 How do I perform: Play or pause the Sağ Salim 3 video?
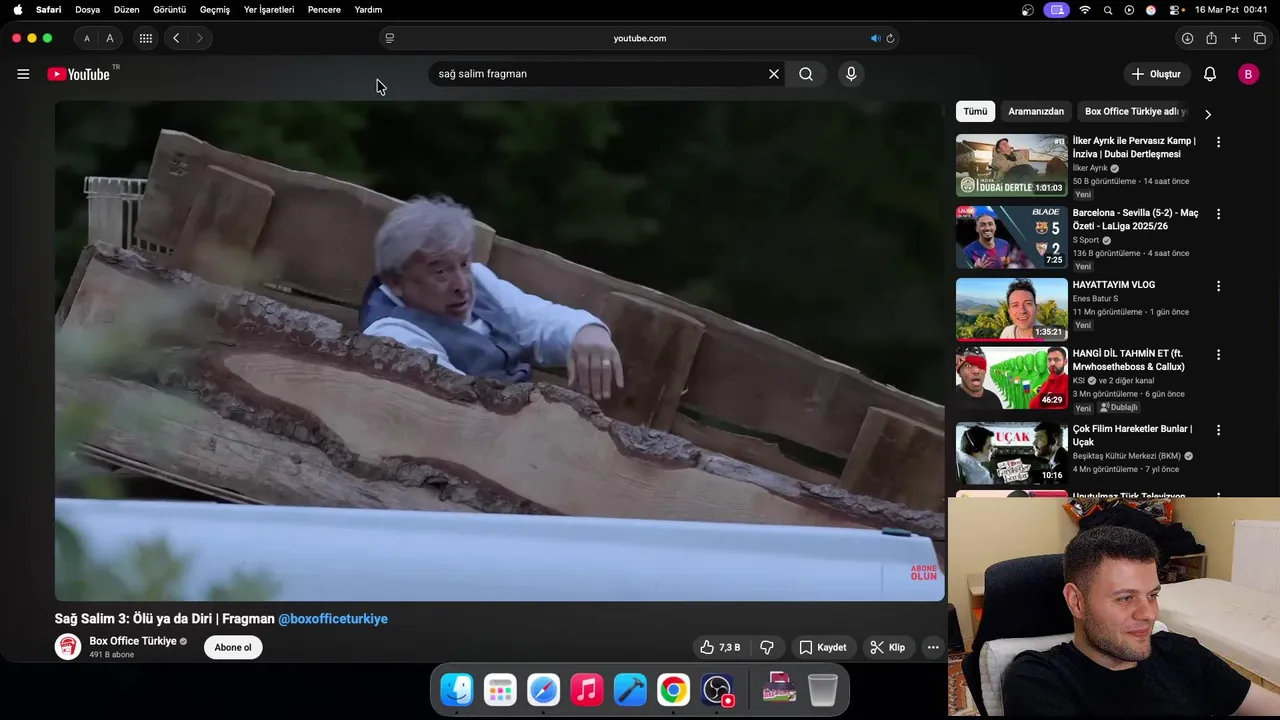[x=499, y=350]
